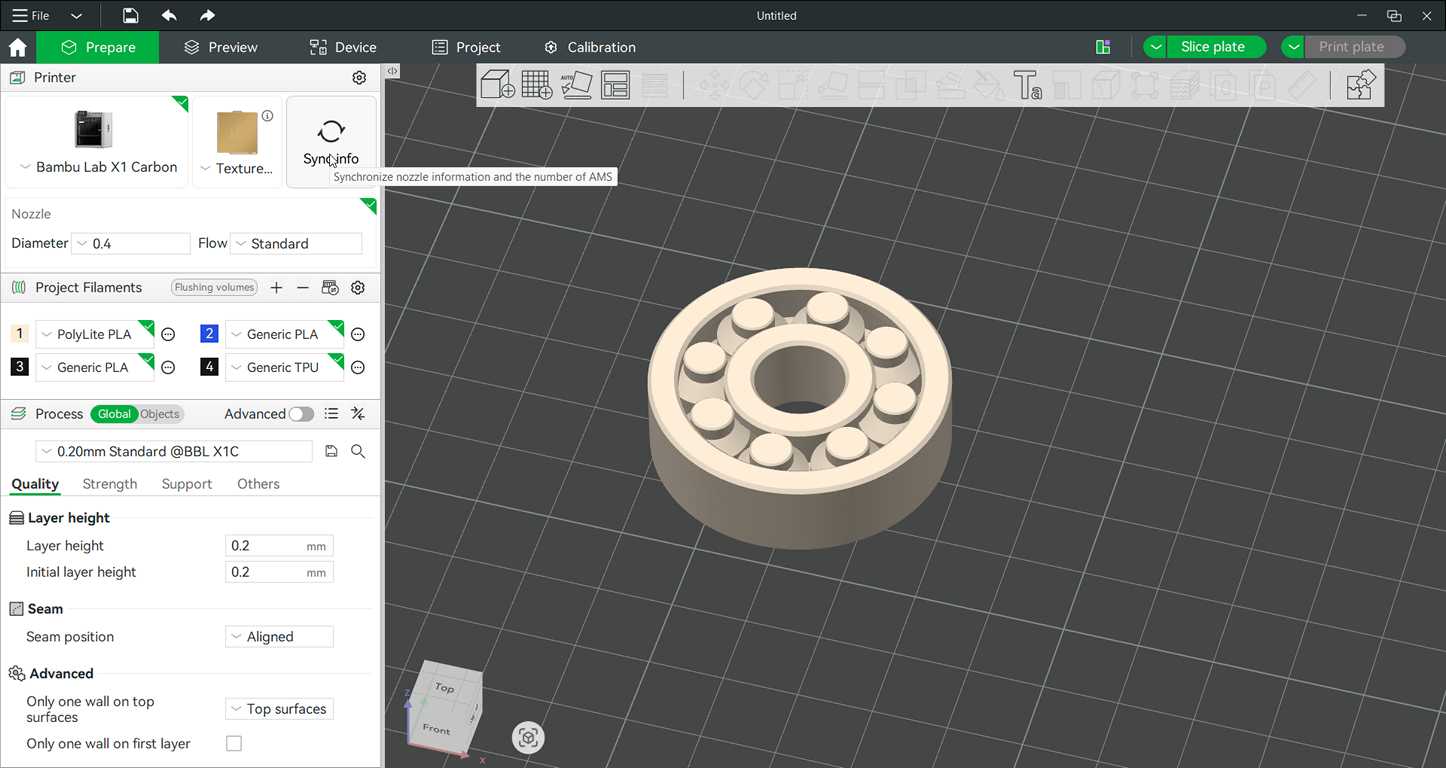
Task: Click the view reset icon beside the cube
Action: click(528, 738)
